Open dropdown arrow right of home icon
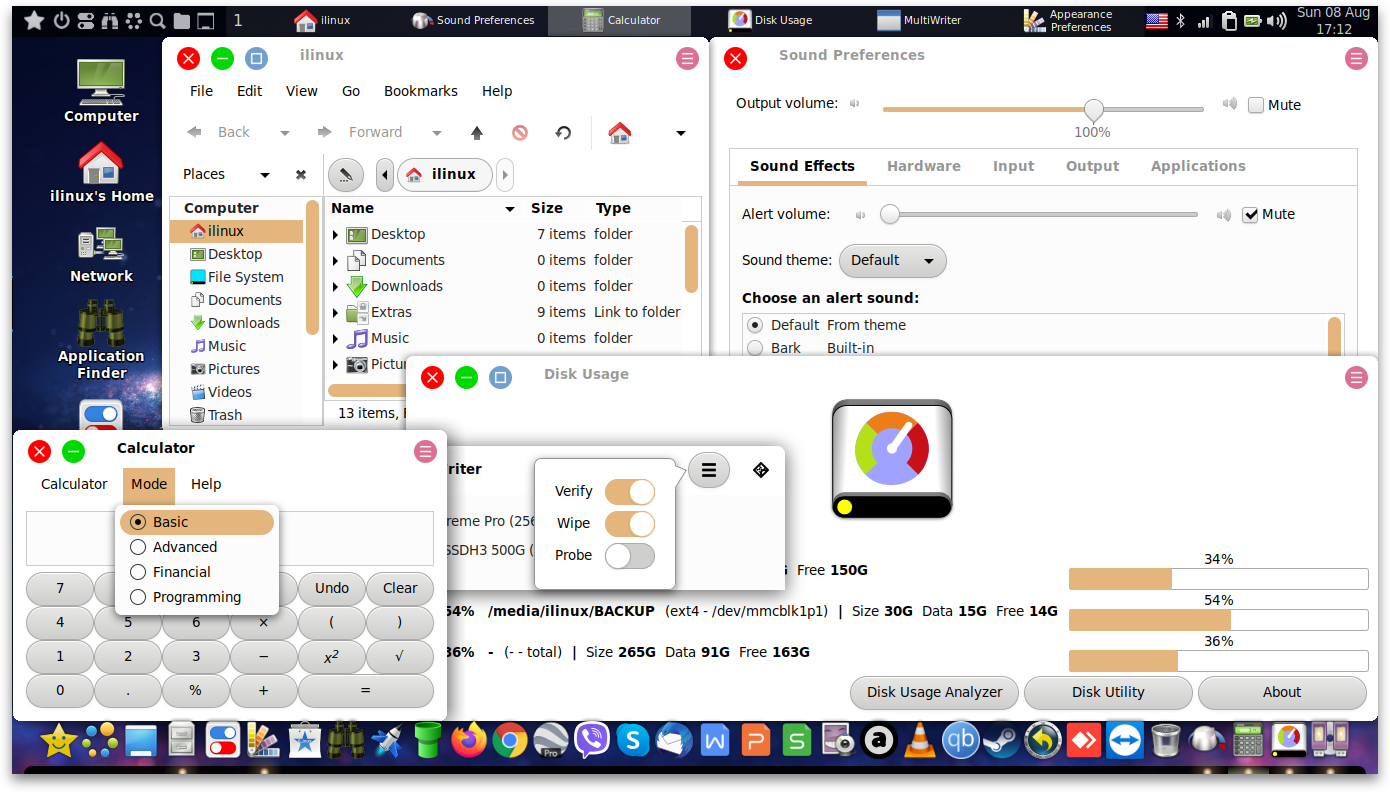This screenshot has width=1390, height=792. pyautogui.click(x=681, y=132)
